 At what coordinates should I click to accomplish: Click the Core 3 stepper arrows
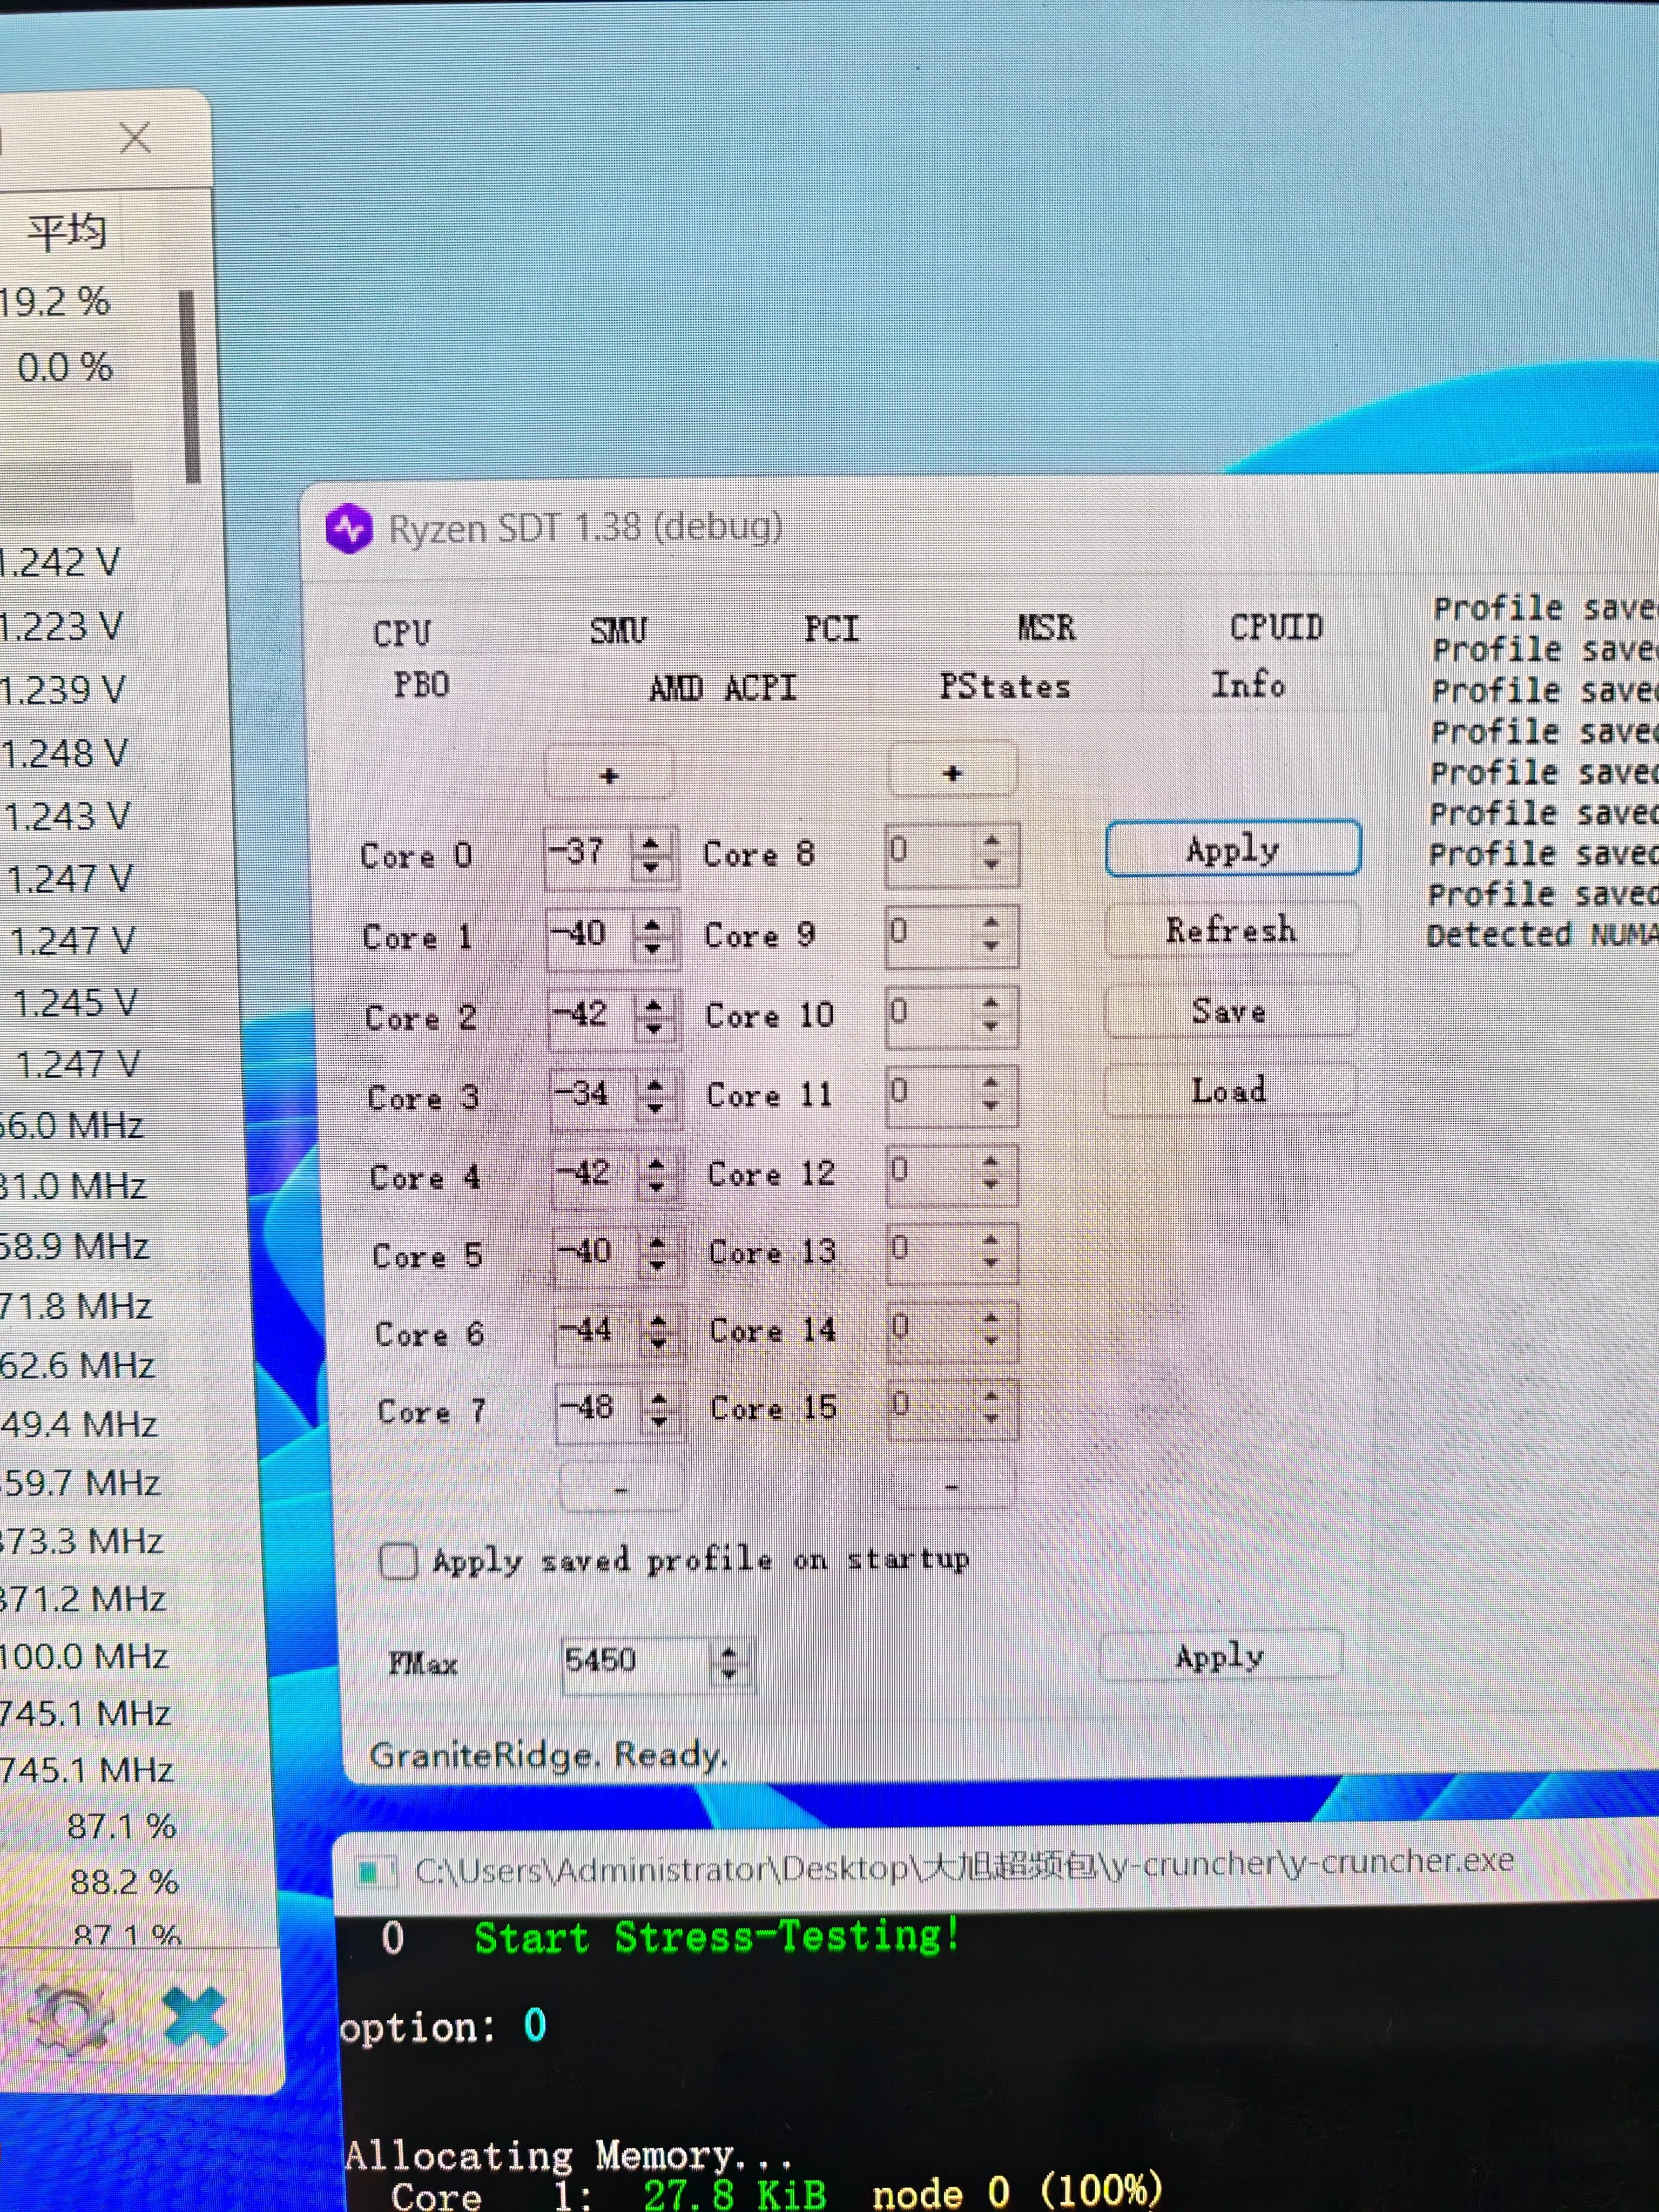pos(655,1097)
